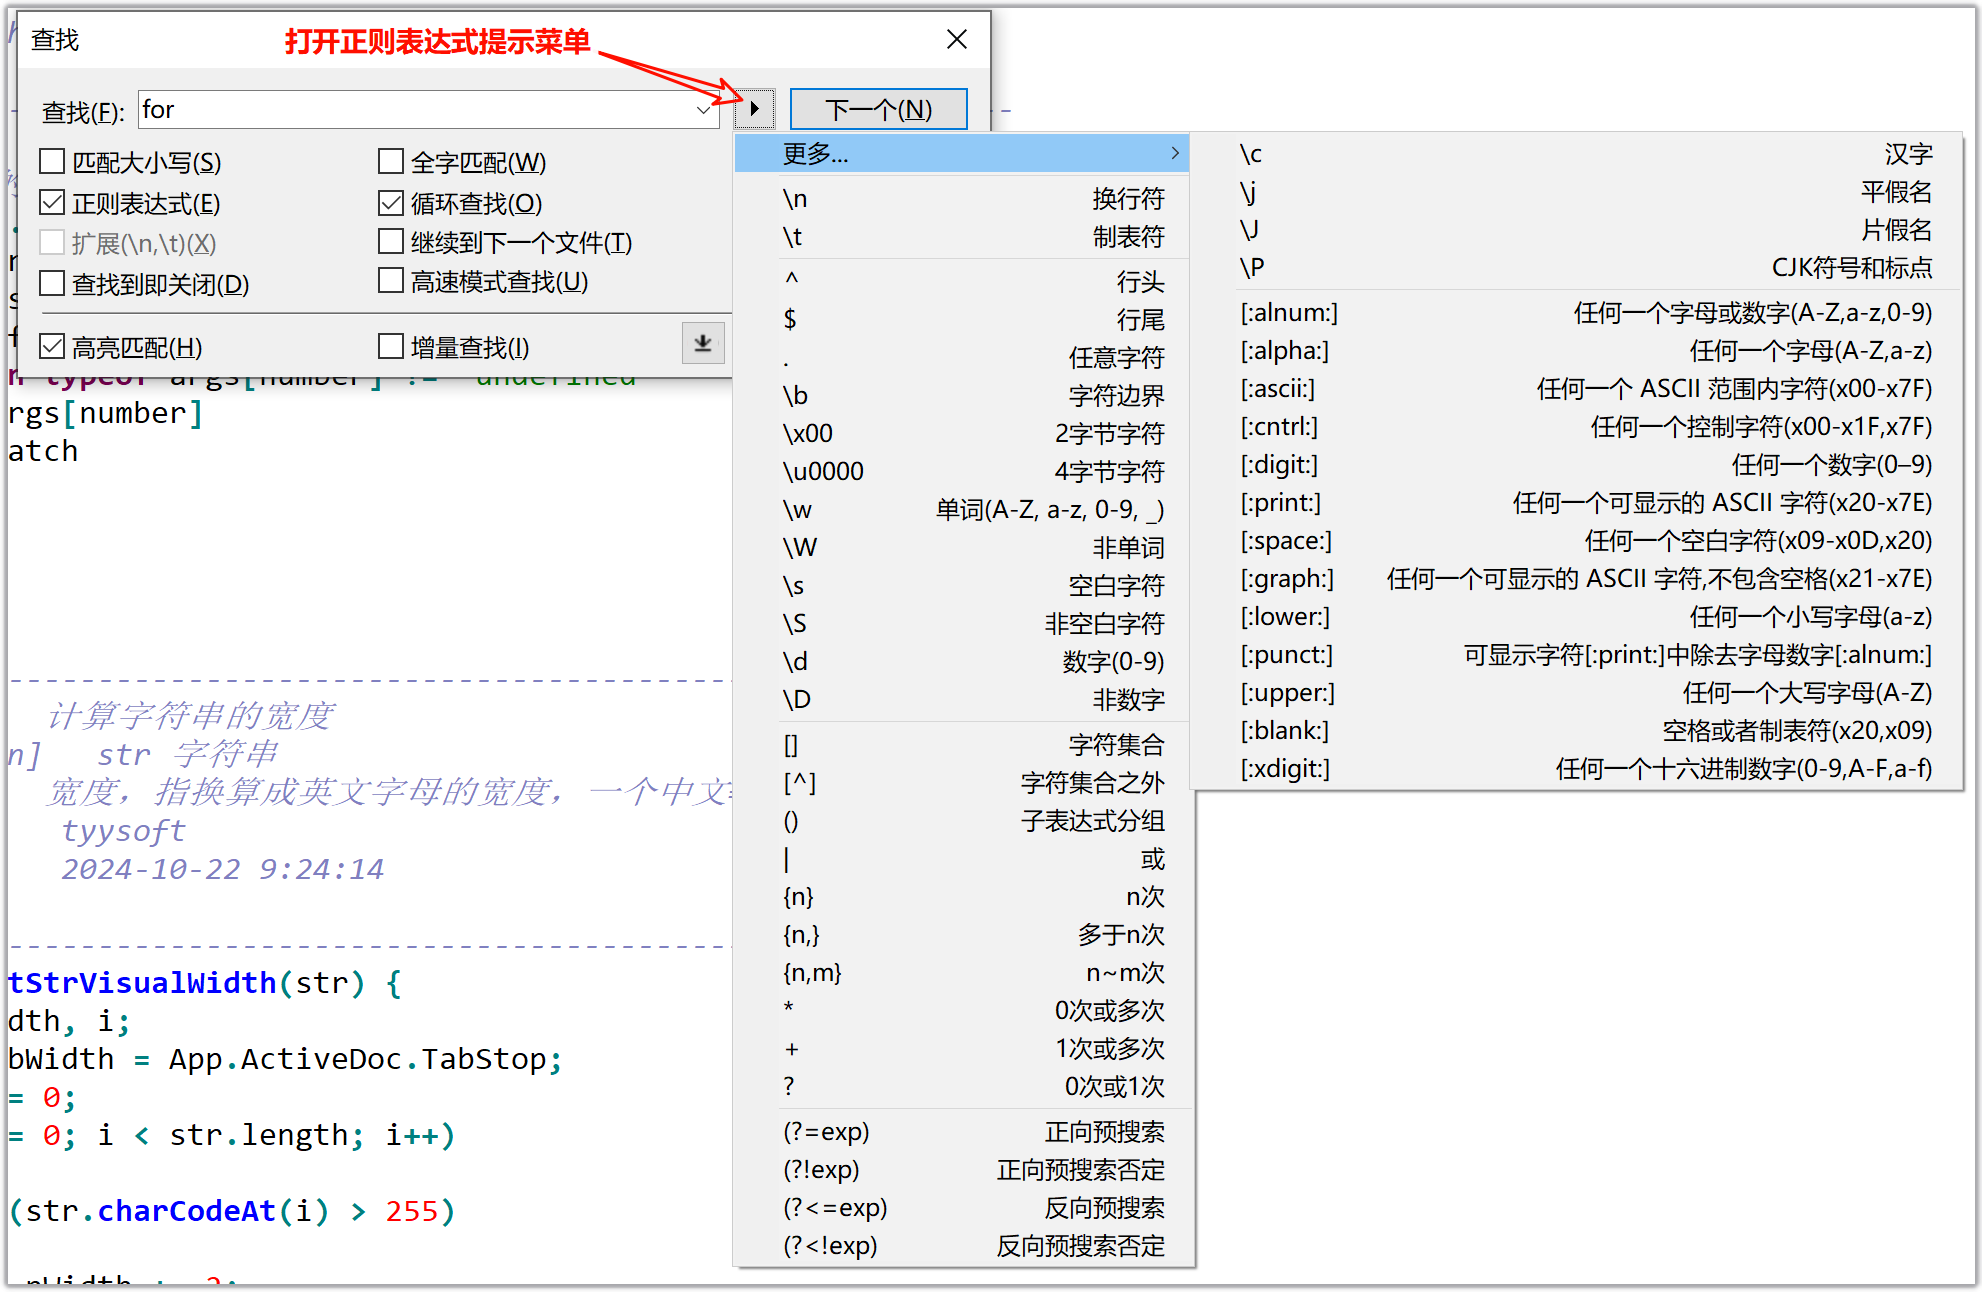Choose [:alnum:] from the submenu
This screenshot has width=1983, height=1292.
pyautogui.click(x=1288, y=313)
